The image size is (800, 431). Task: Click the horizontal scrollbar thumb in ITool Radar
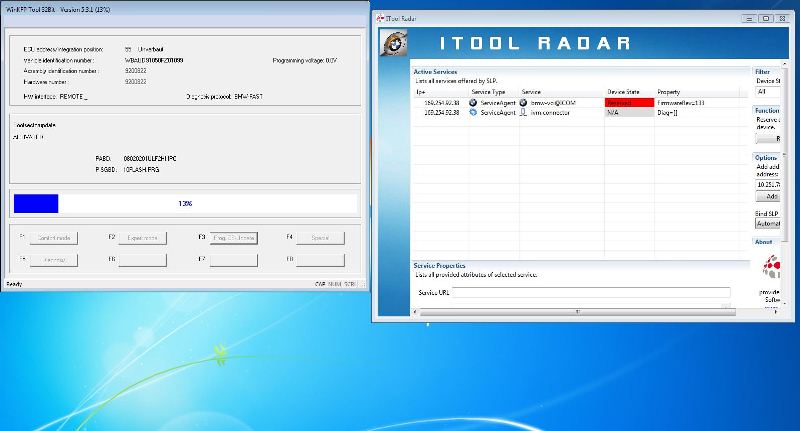pos(578,312)
